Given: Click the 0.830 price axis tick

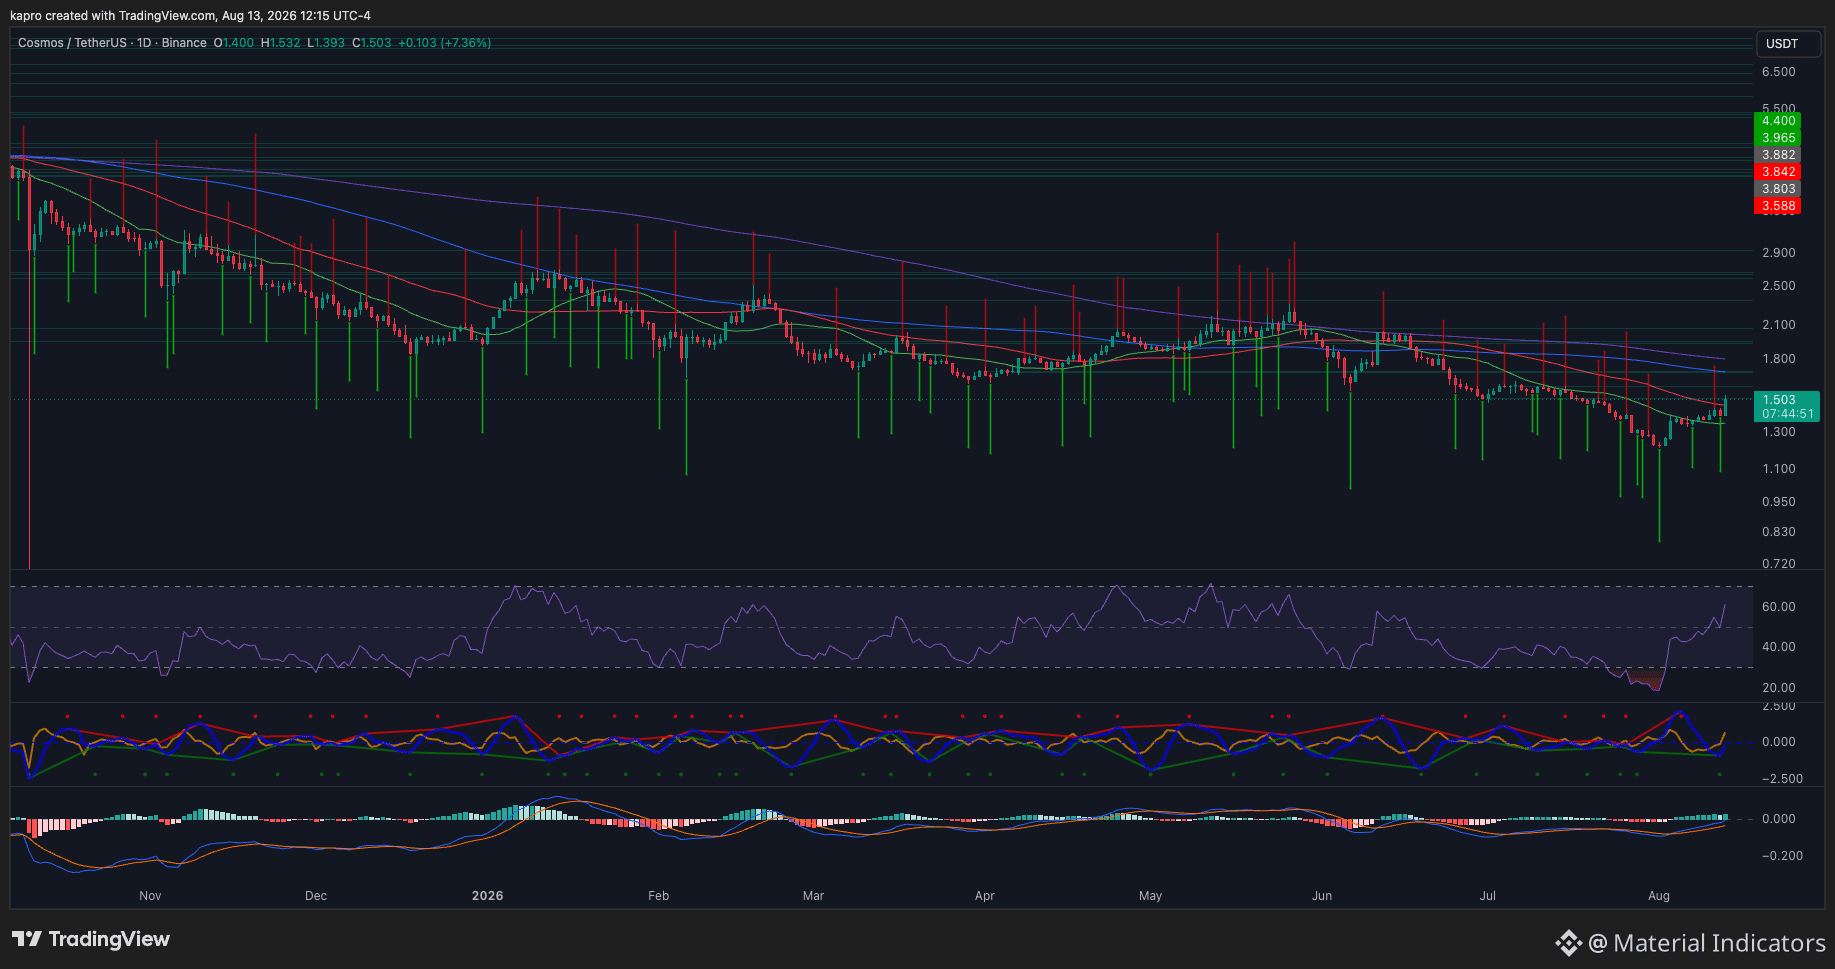Looking at the screenshot, I should coord(1778,532).
